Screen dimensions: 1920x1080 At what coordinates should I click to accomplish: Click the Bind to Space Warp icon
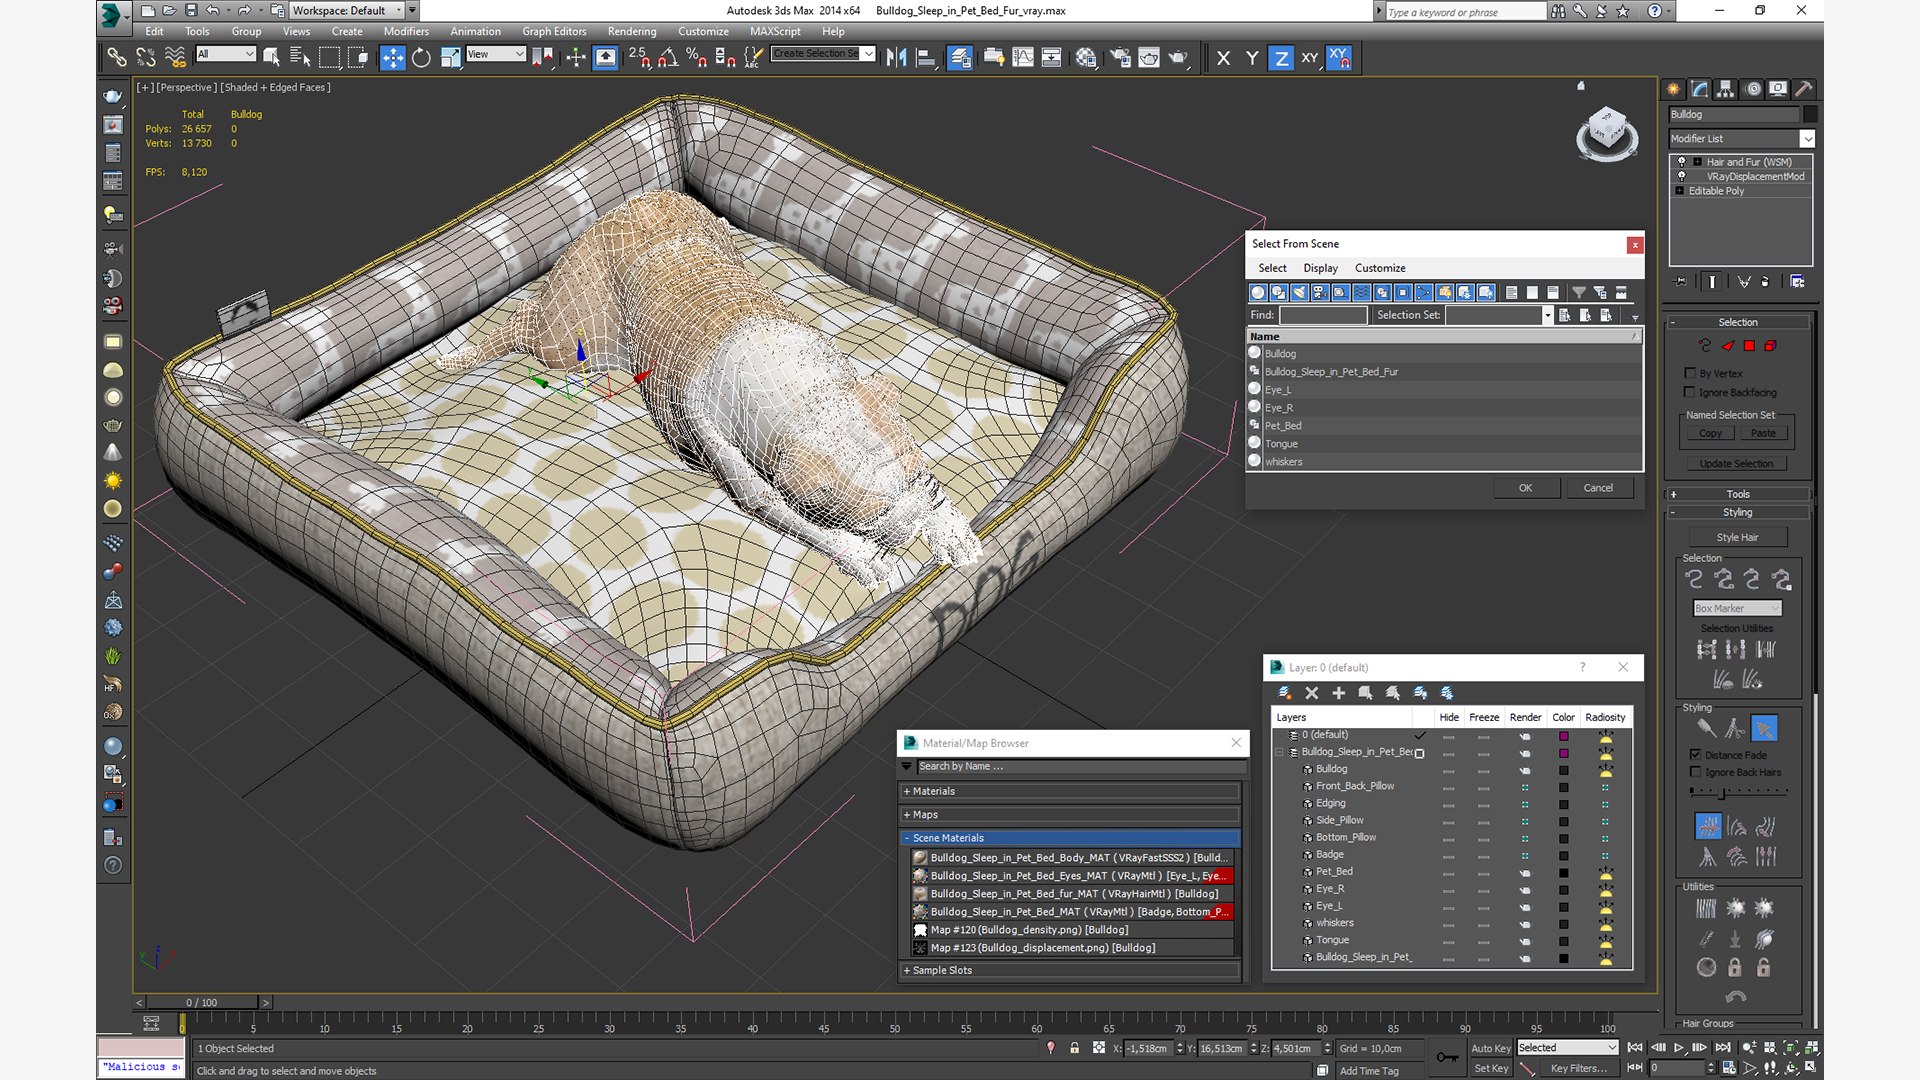pos(175,58)
